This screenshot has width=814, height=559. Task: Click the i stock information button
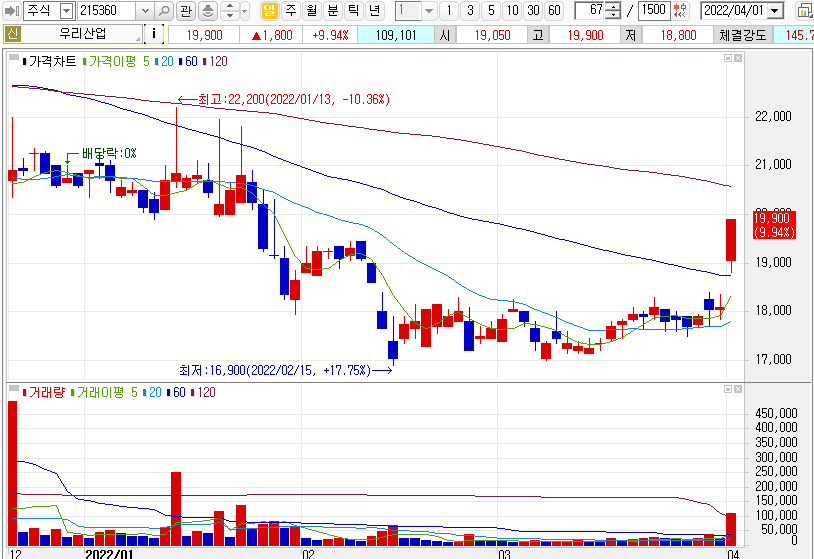[x=153, y=35]
